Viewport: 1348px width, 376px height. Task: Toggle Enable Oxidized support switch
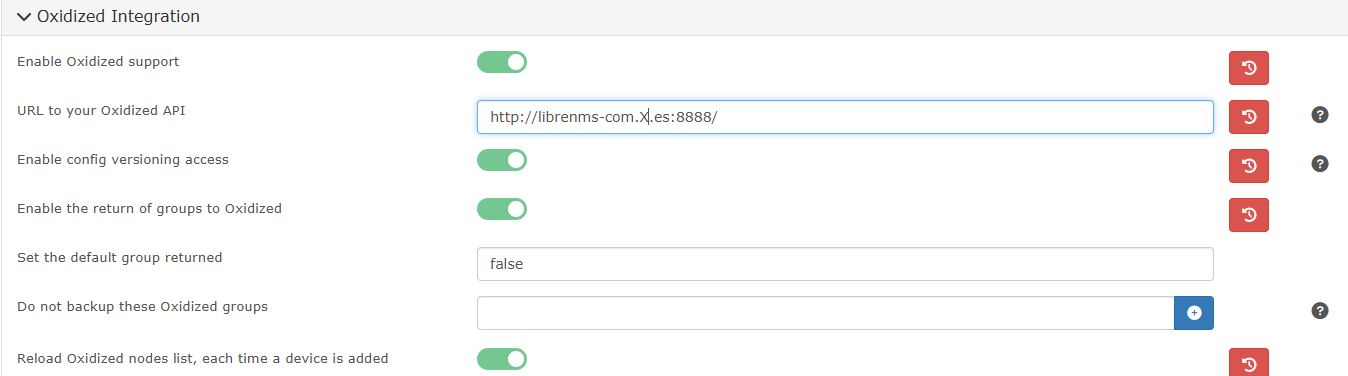(502, 62)
